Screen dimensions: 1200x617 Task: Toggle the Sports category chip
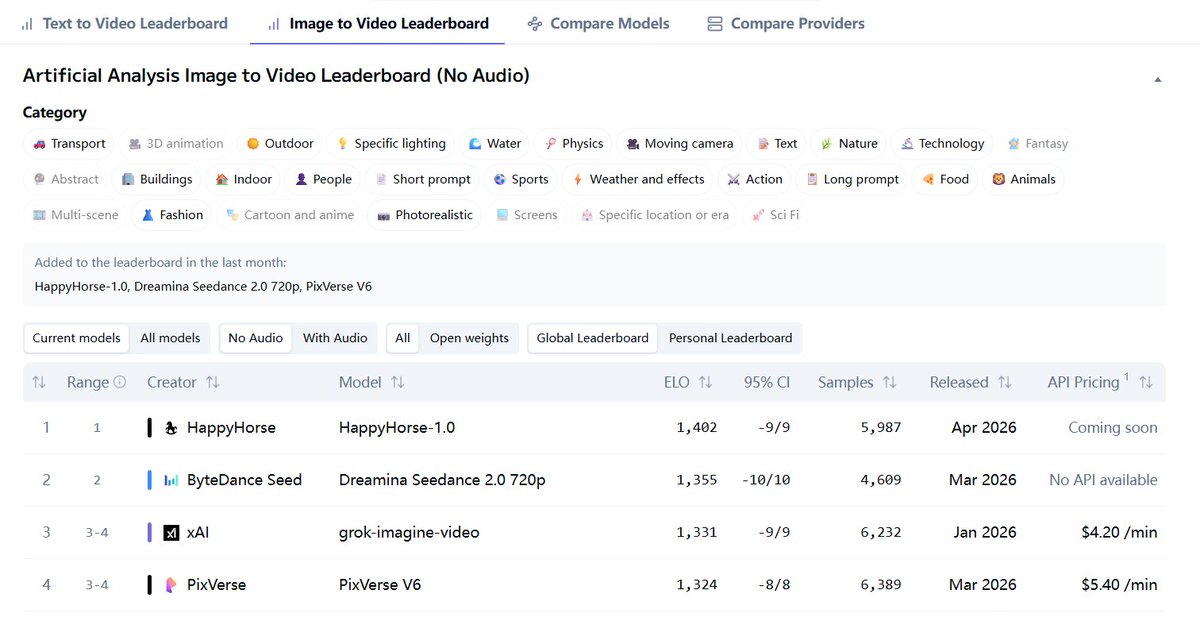coord(521,179)
